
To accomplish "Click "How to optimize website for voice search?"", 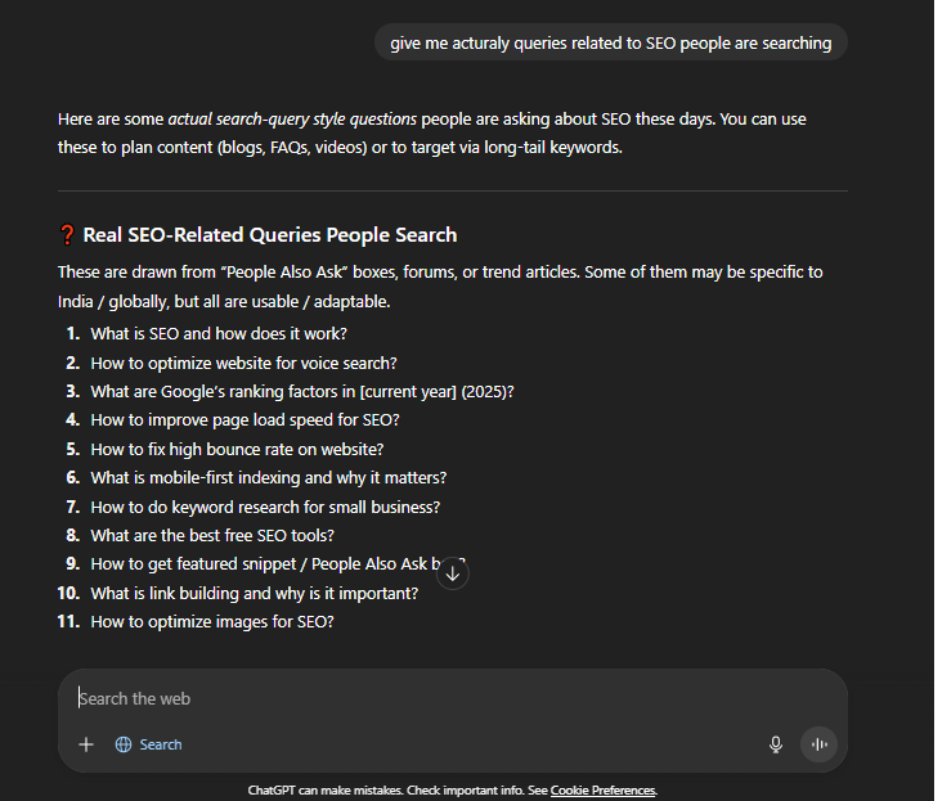I will 244,363.
